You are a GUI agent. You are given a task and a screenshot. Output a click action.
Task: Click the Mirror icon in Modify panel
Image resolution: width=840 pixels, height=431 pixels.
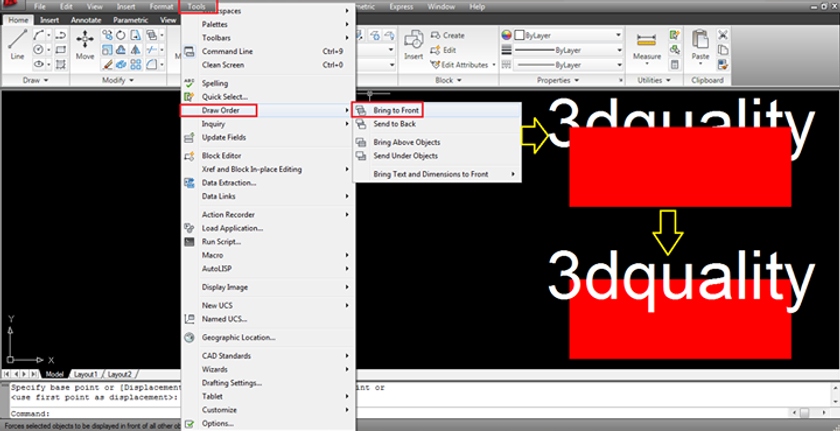[136, 50]
